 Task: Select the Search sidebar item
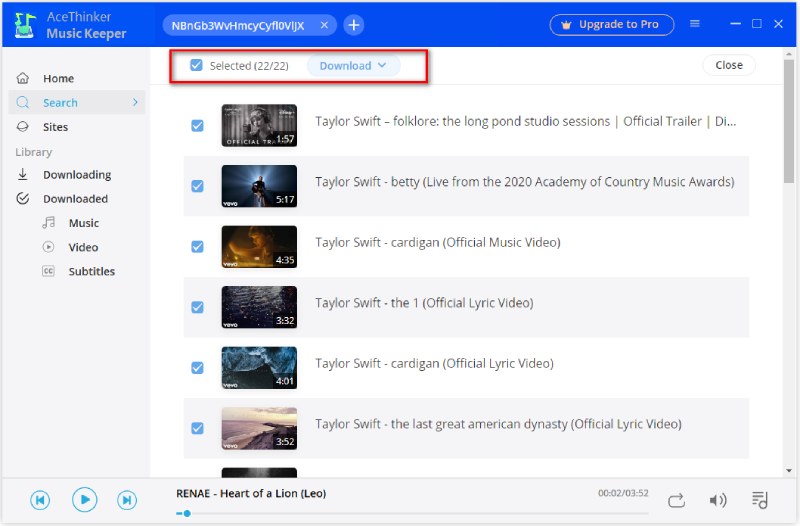pyautogui.click(x=77, y=103)
